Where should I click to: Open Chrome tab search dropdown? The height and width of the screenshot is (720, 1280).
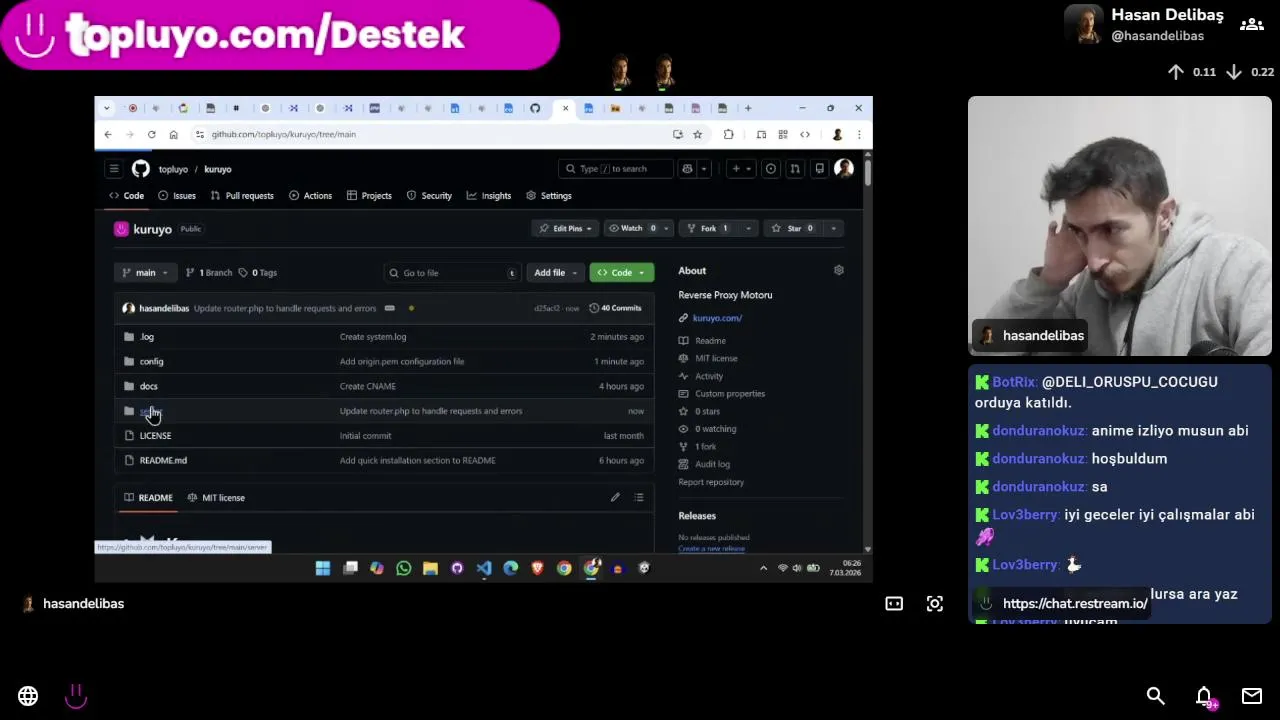tap(107, 108)
